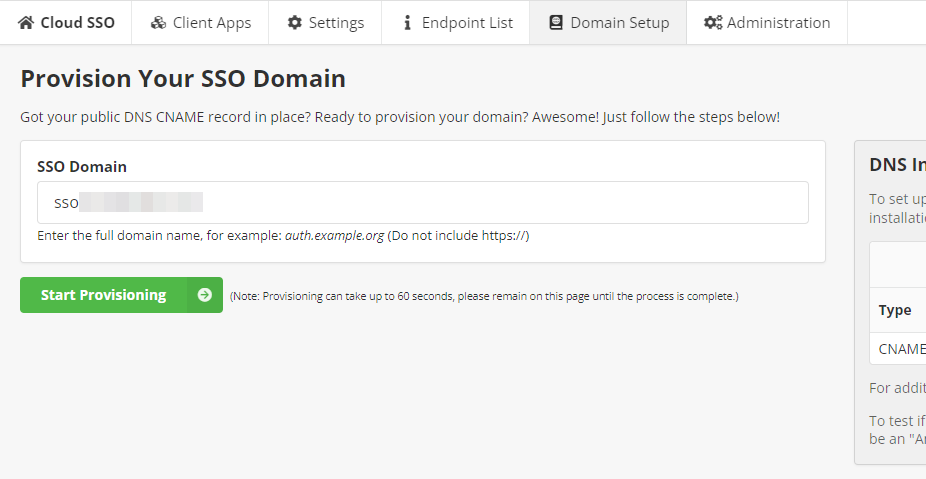Click the Provision Your SSO Domain heading

(183, 79)
